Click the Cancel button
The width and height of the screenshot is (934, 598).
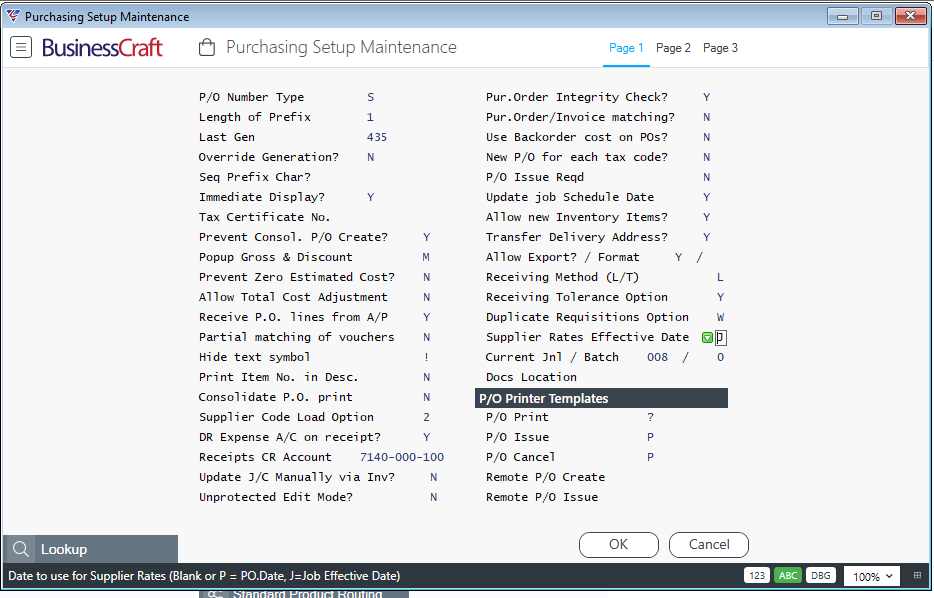709,544
